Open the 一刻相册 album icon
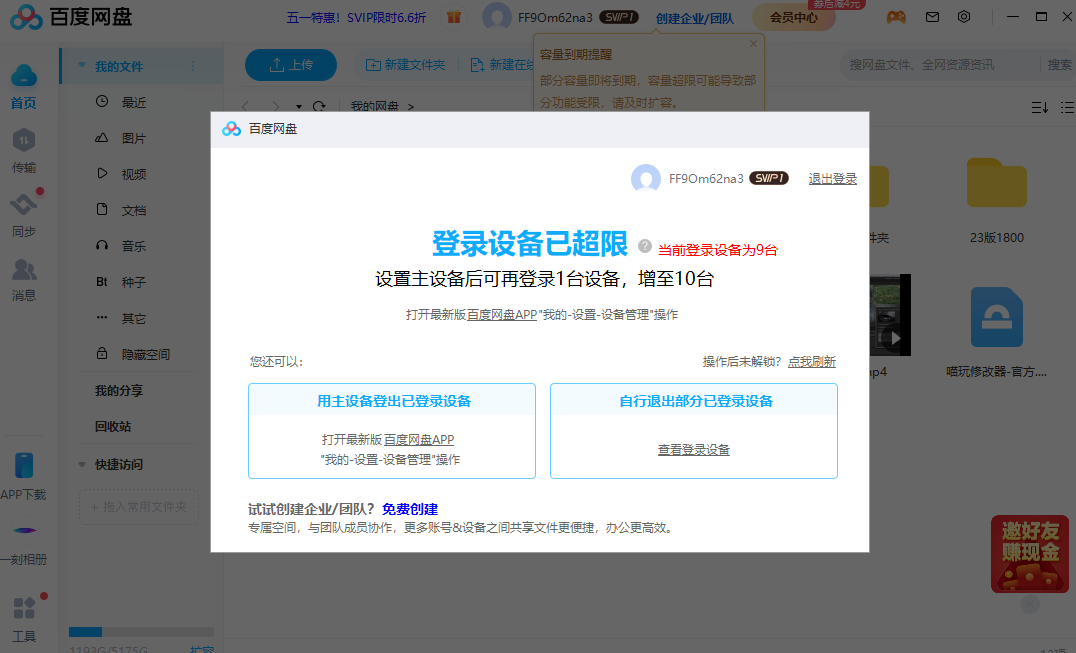Viewport: 1076px width, 653px height. click(25, 530)
